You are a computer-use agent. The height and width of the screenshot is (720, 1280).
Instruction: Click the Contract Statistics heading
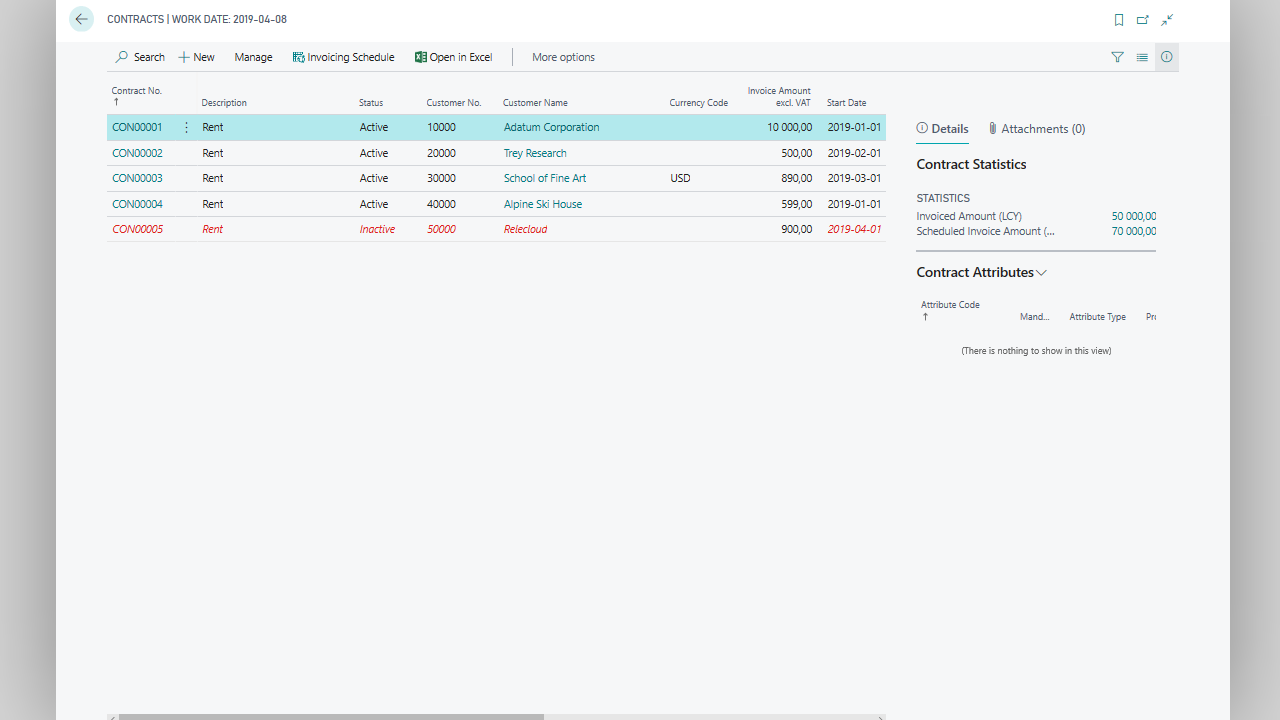971,164
